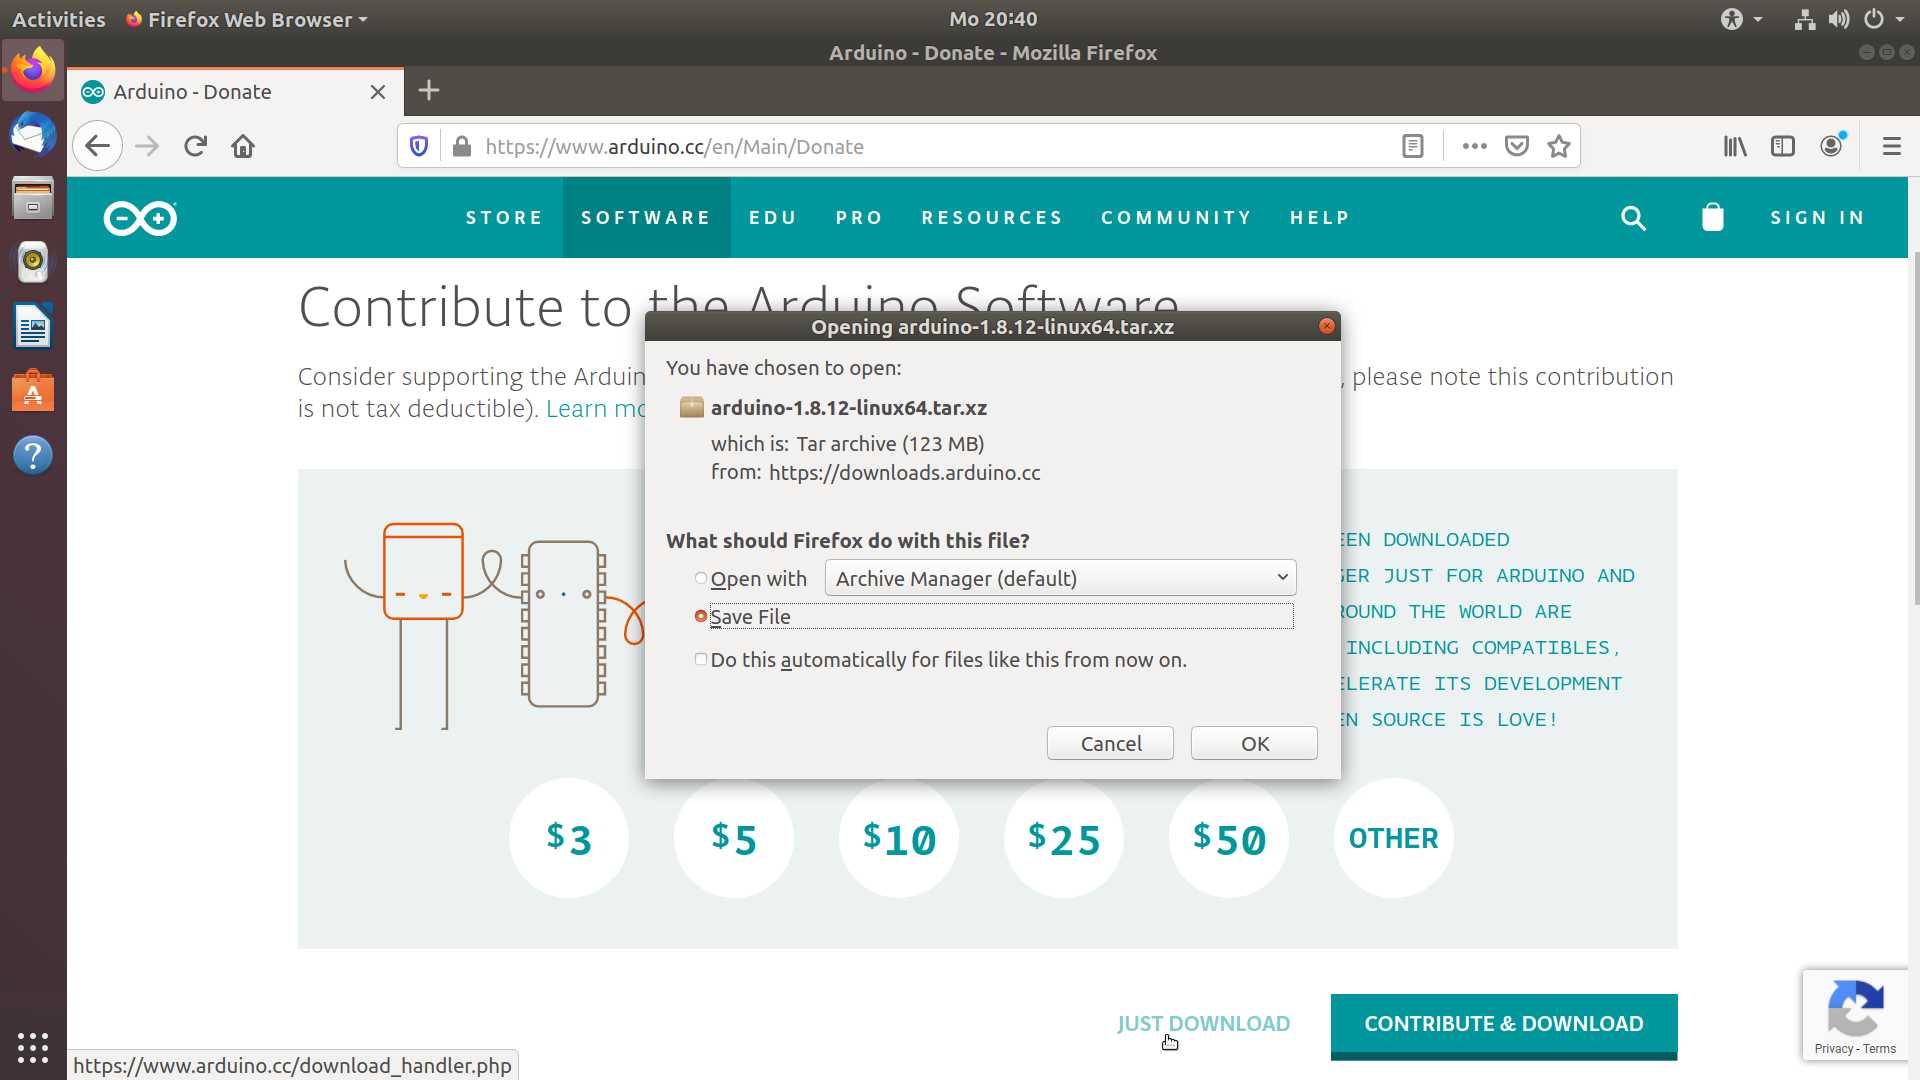Go back one page in Firefox
Screen dimensions: 1920x1080
(x=97, y=146)
